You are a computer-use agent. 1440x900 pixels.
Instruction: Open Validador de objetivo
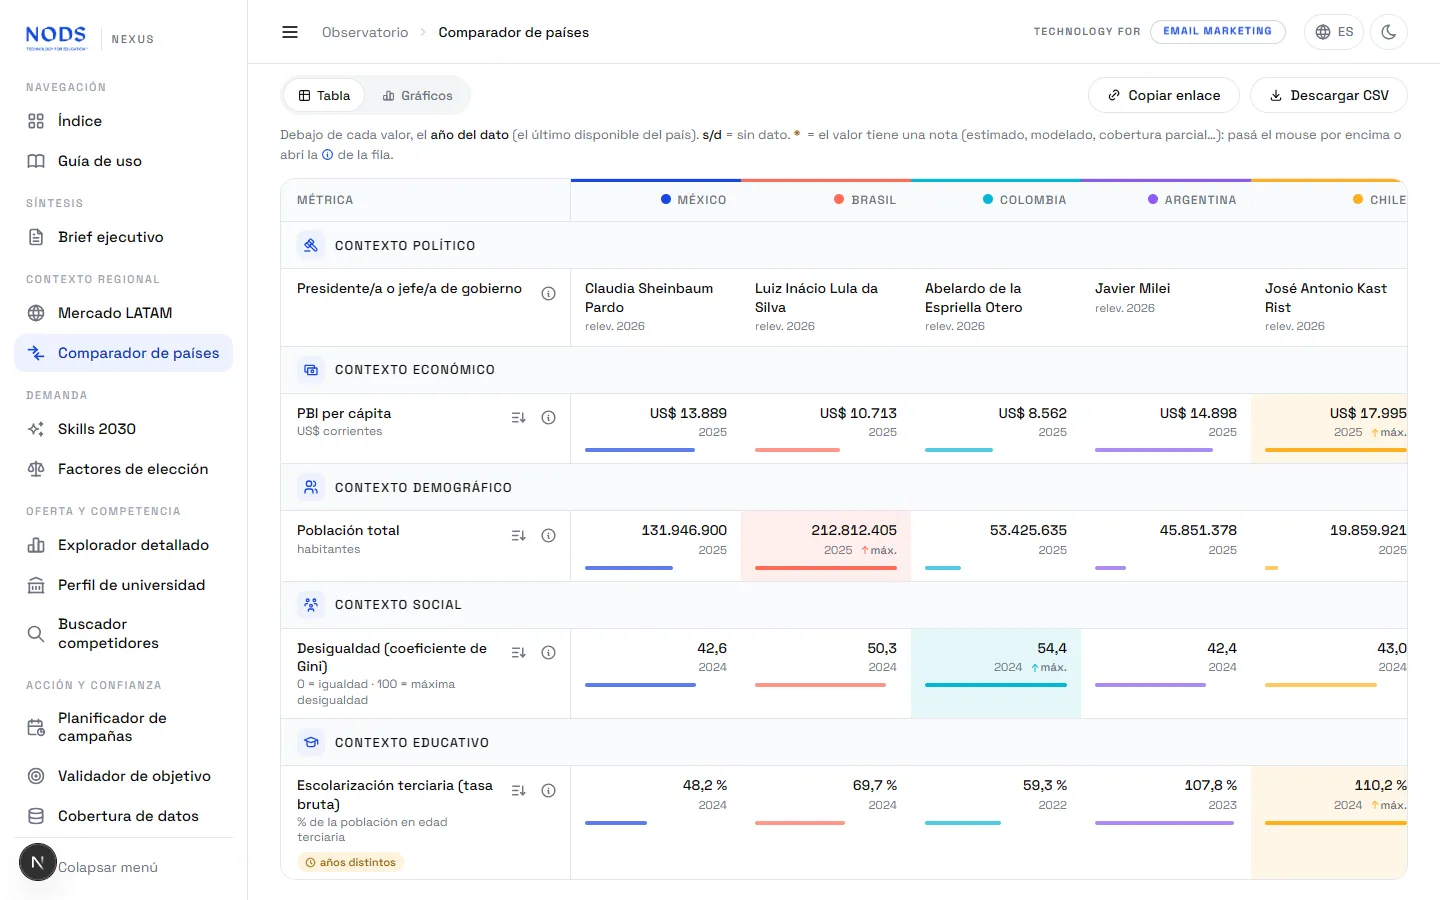point(124,776)
